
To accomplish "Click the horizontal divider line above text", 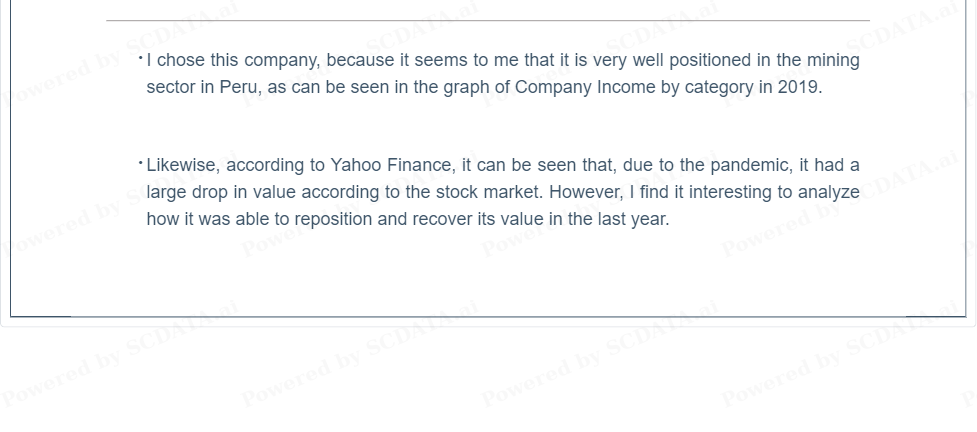I will [x=488, y=21].
